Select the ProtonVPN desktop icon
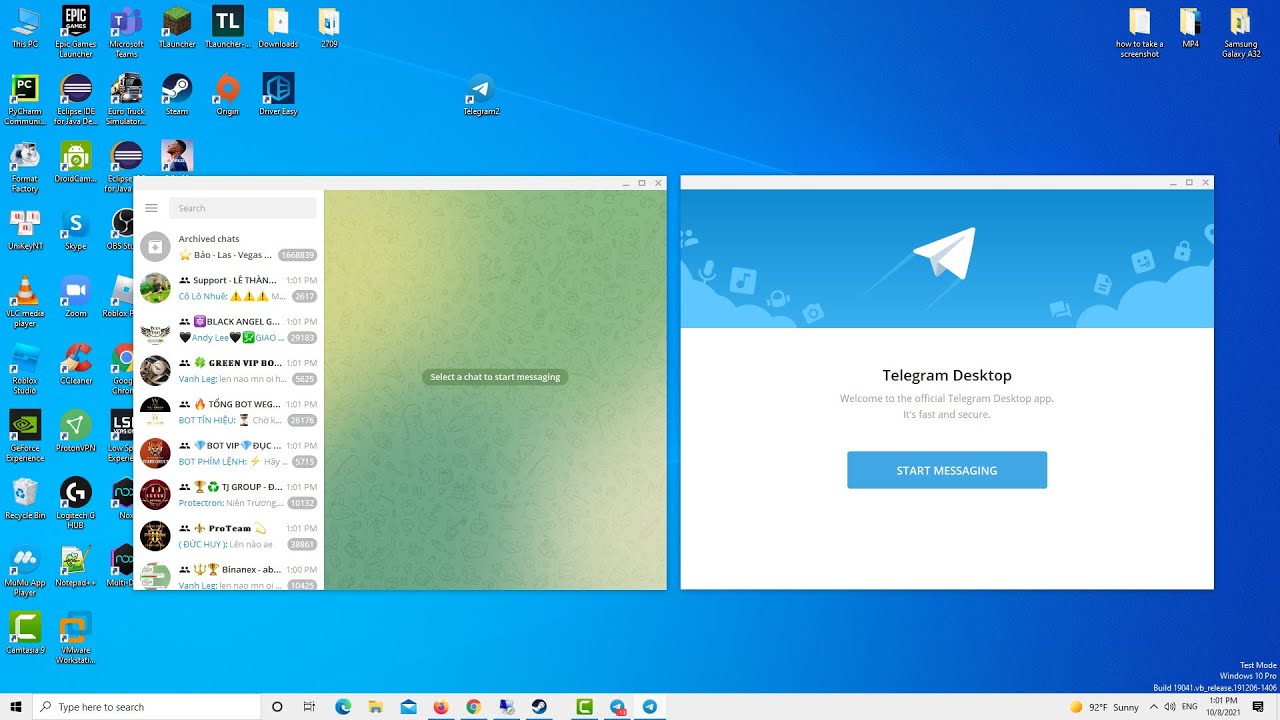 click(x=76, y=431)
